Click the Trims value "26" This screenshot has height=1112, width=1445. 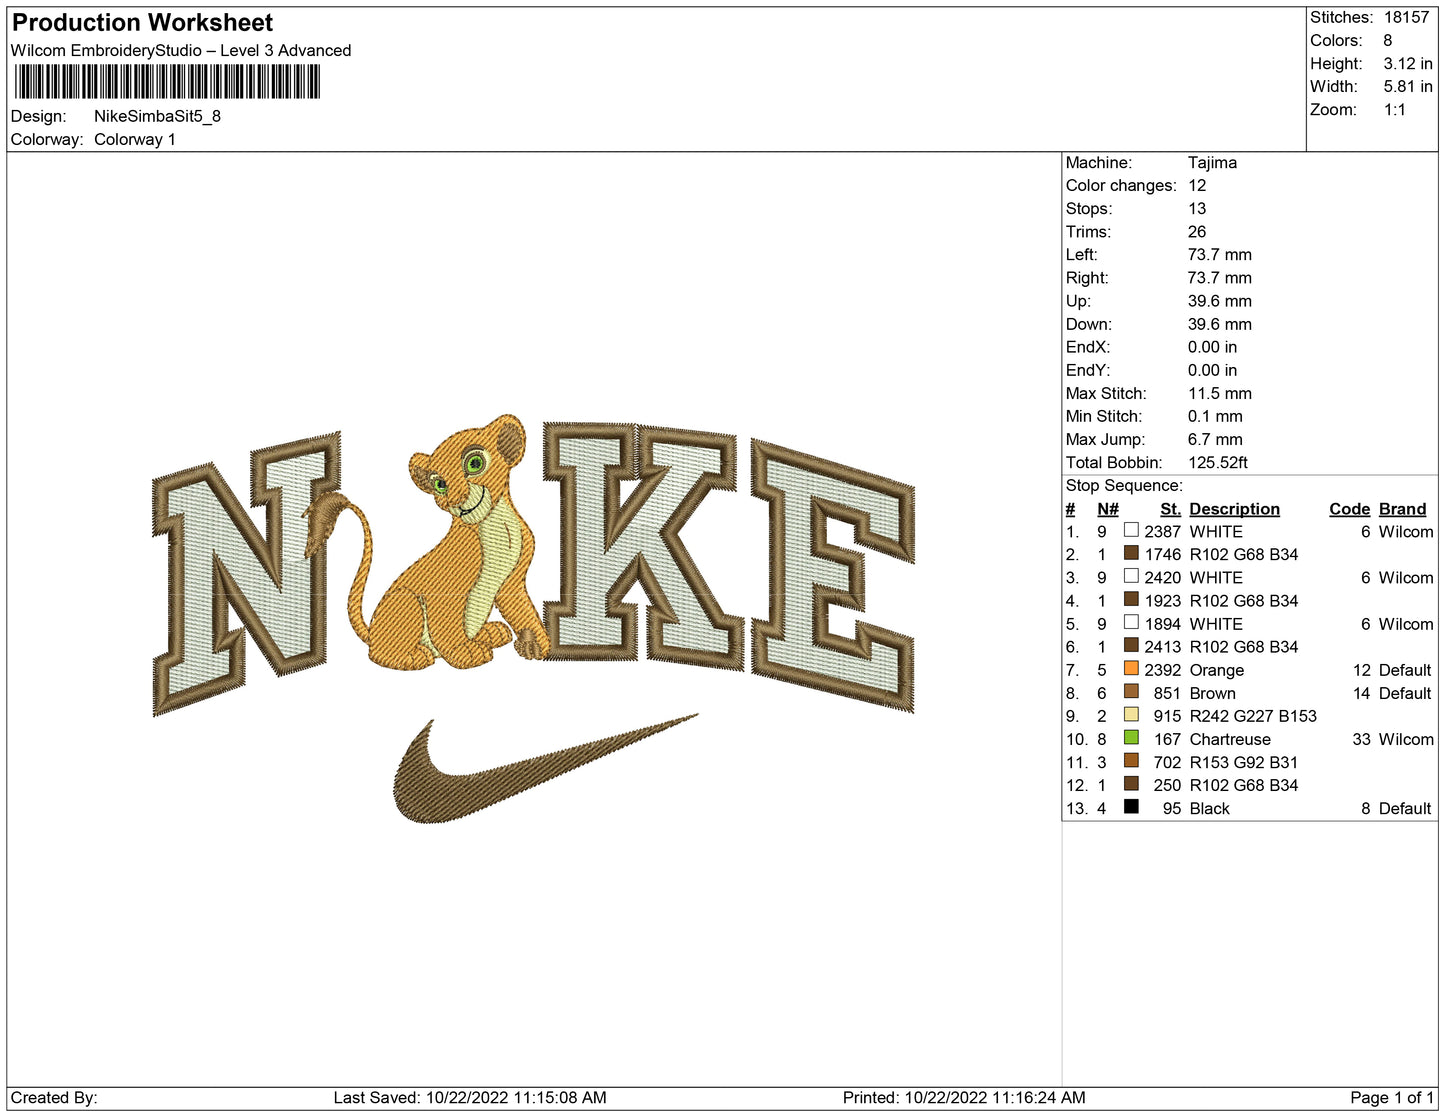(1197, 232)
